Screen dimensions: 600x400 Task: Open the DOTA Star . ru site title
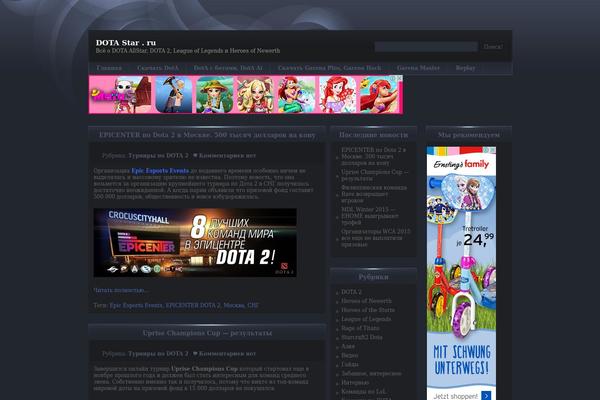[x=126, y=42]
